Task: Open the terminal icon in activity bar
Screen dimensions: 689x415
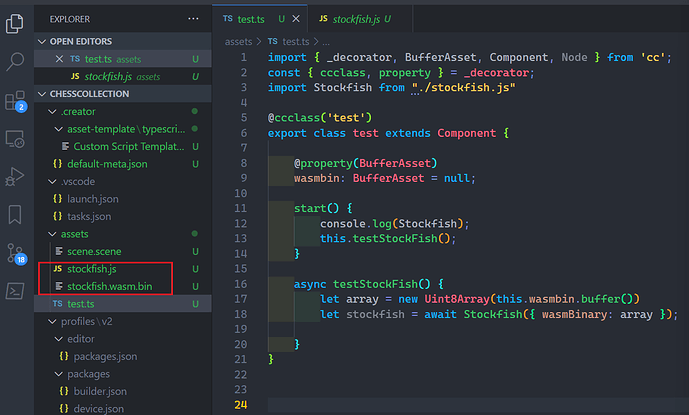Action: (x=15, y=291)
